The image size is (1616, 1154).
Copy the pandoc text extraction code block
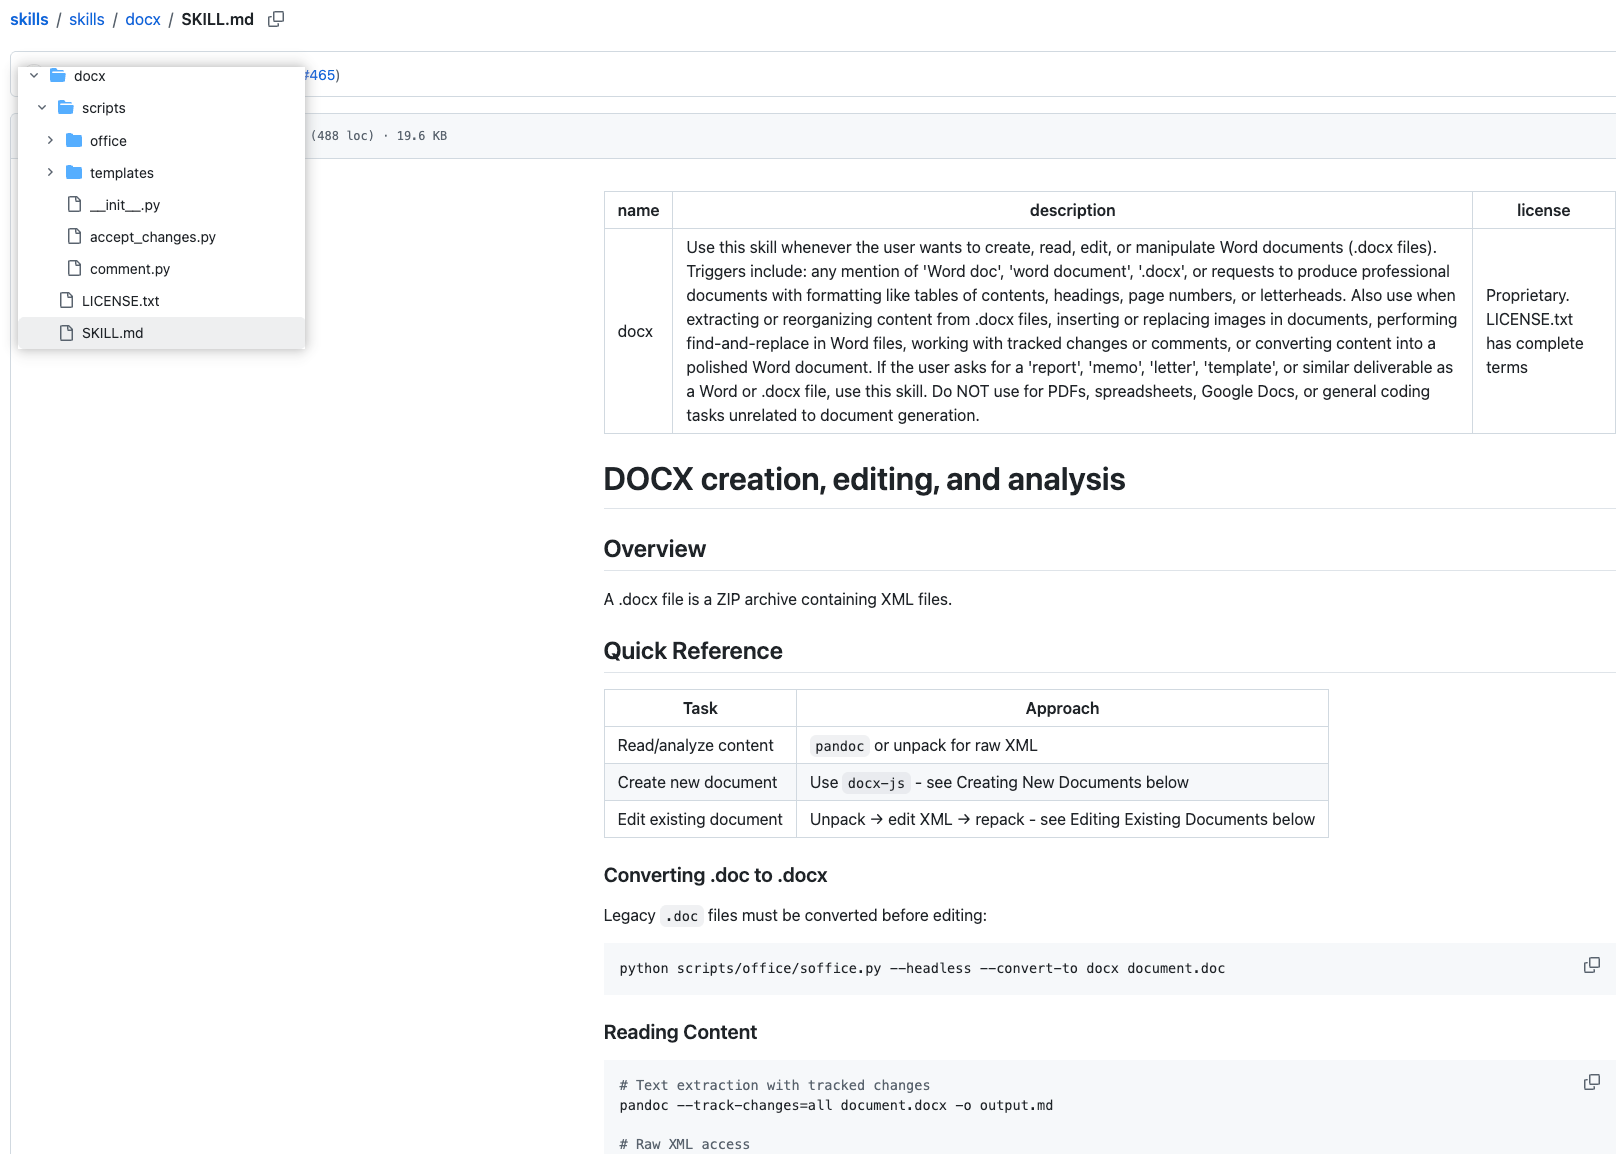click(x=1591, y=1082)
